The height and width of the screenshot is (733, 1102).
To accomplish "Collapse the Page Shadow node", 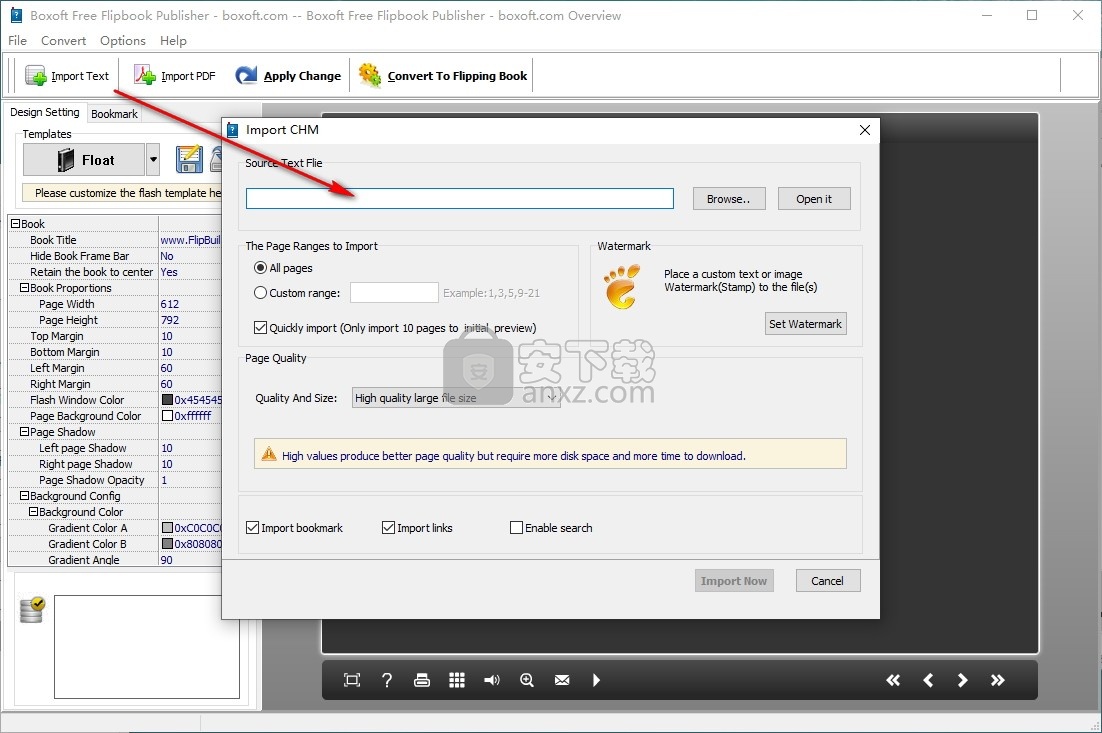I will pyautogui.click(x=25, y=432).
